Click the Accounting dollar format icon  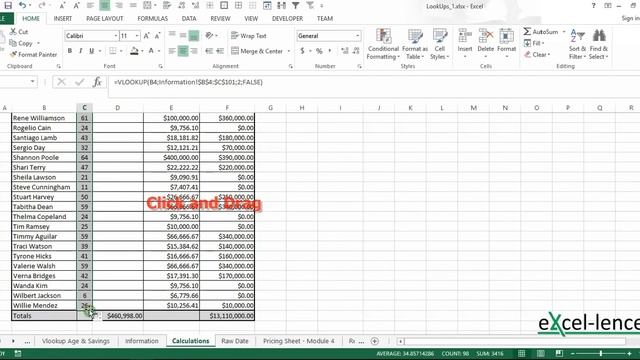tap(302, 51)
